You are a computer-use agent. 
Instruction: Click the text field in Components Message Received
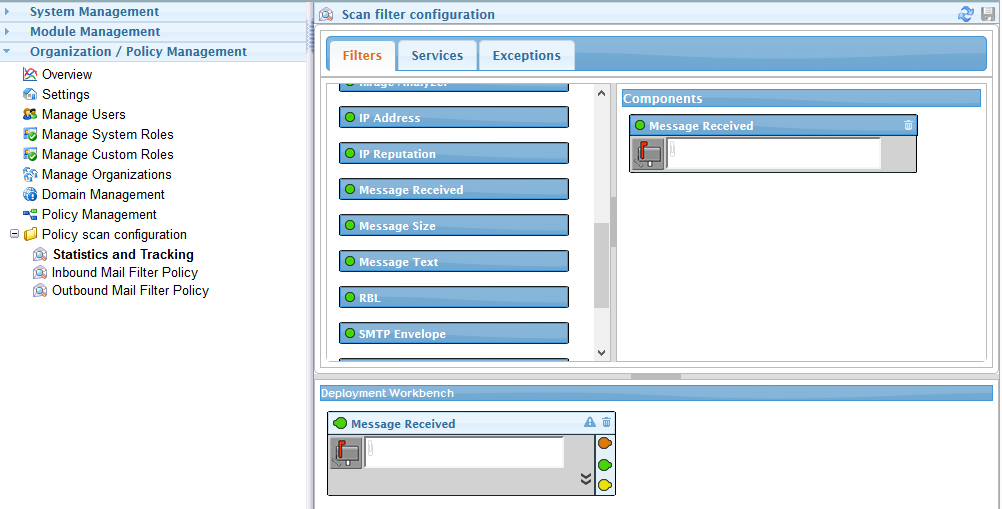pos(774,153)
